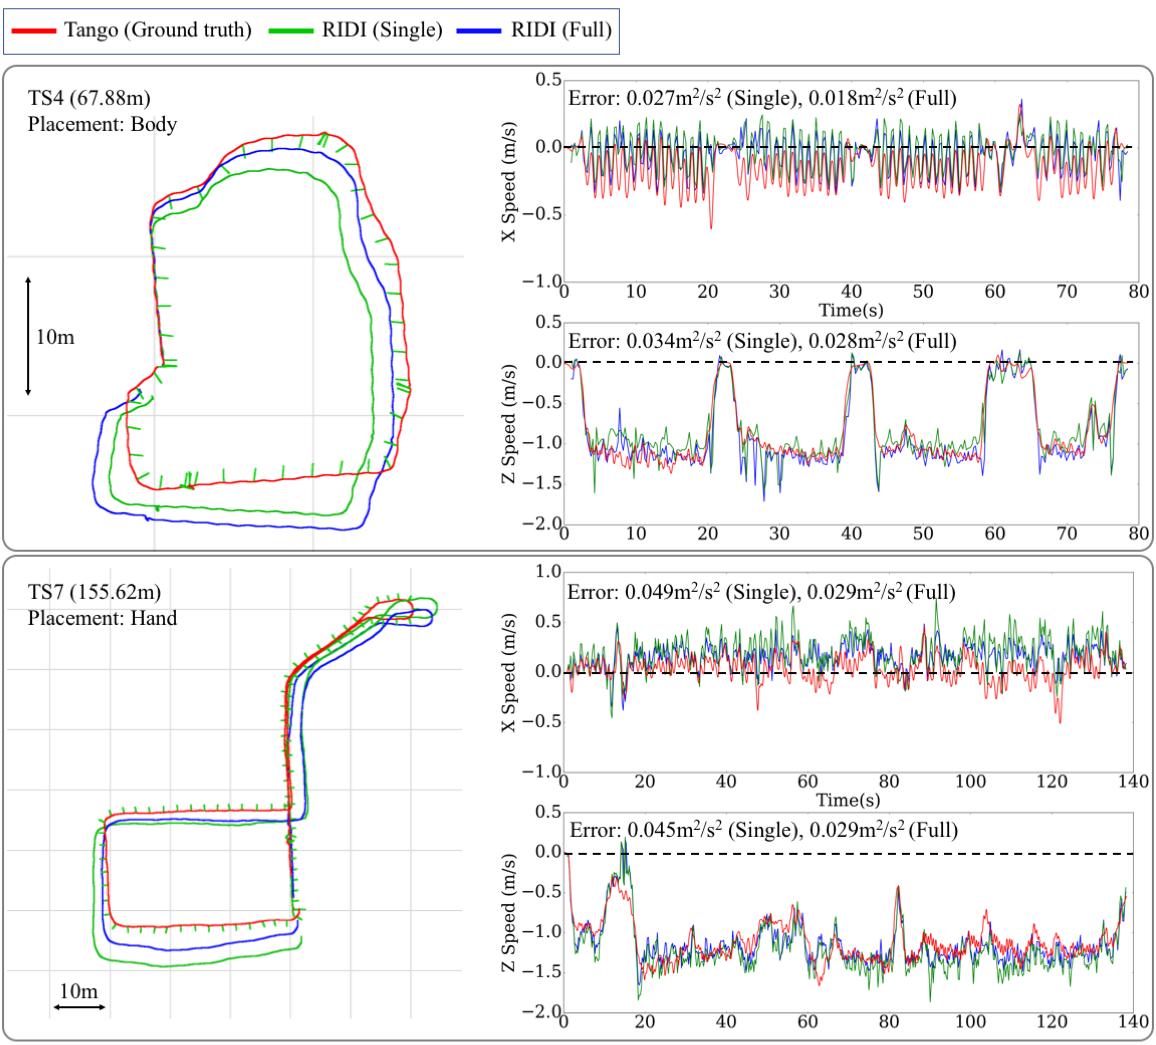1156x1045 pixels.
Task: Click the "Time(s)" axis label in TS4 panel
Action: [851, 310]
